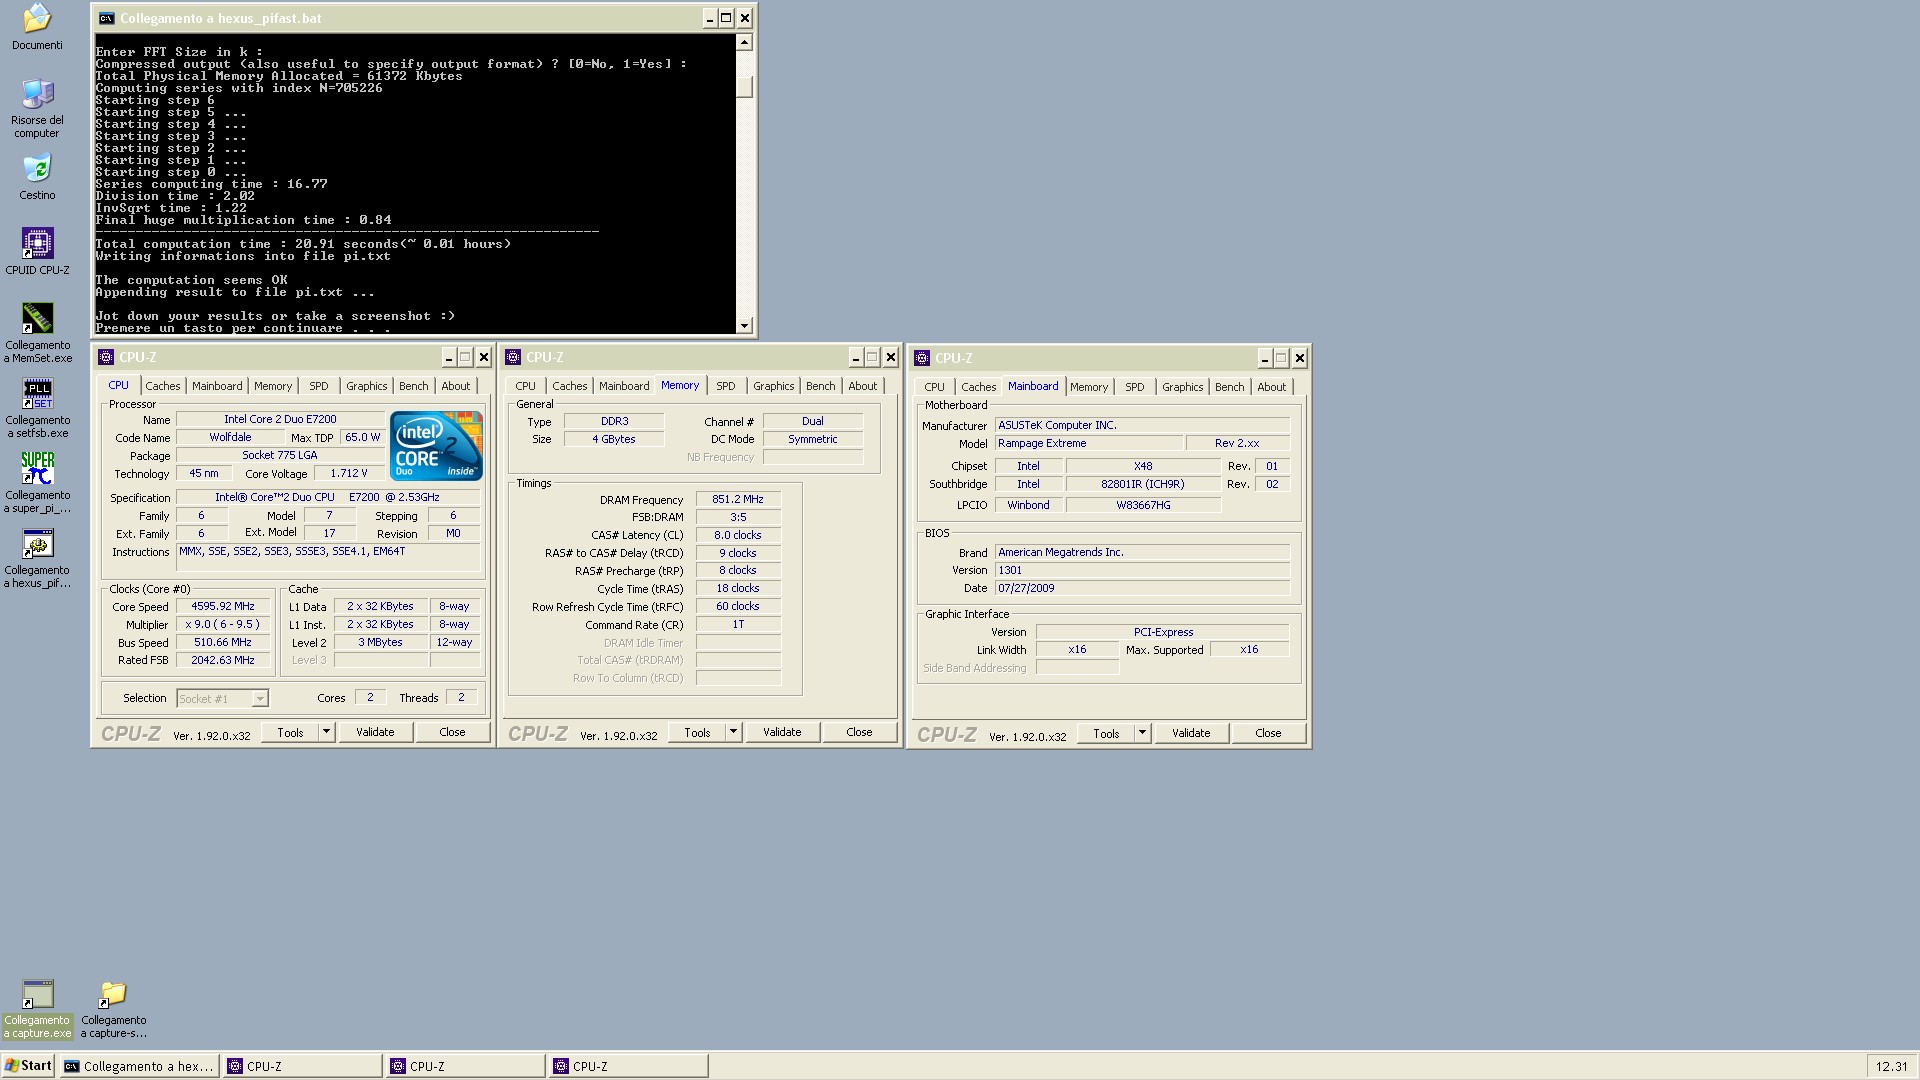This screenshot has height=1080, width=1920.
Task: Open Tools dropdown arrow in middle CPU-Z window
Action: tap(733, 732)
